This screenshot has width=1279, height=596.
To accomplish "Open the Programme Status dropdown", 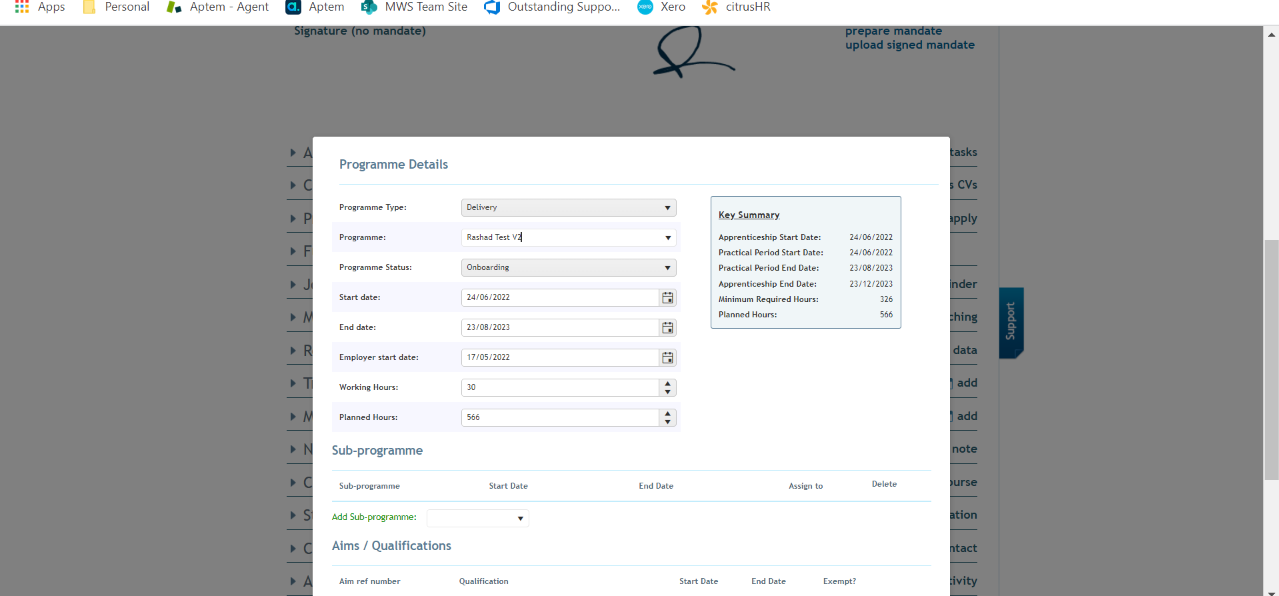I will (665, 267).
